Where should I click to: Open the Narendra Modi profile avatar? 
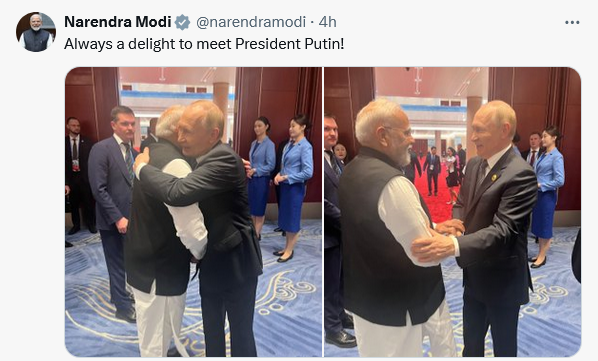pos(36,32)
